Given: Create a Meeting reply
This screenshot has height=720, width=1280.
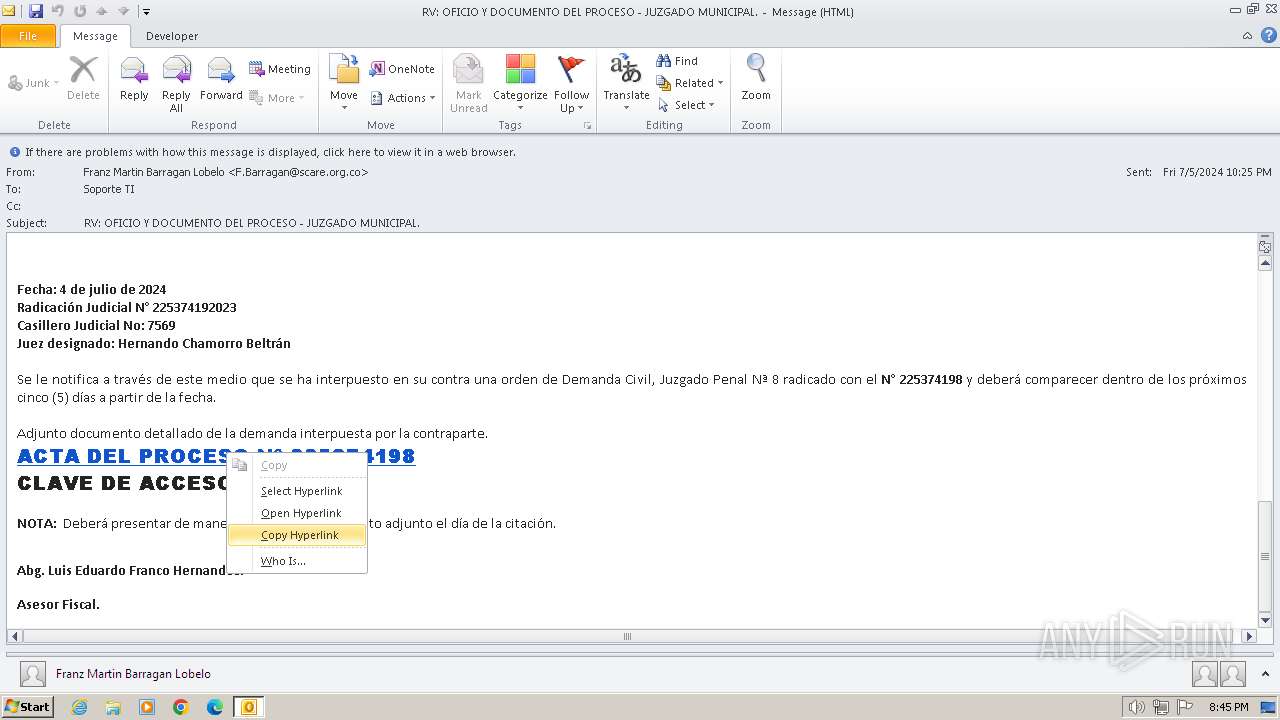Looking at the screenshot, I should point(280,69).
